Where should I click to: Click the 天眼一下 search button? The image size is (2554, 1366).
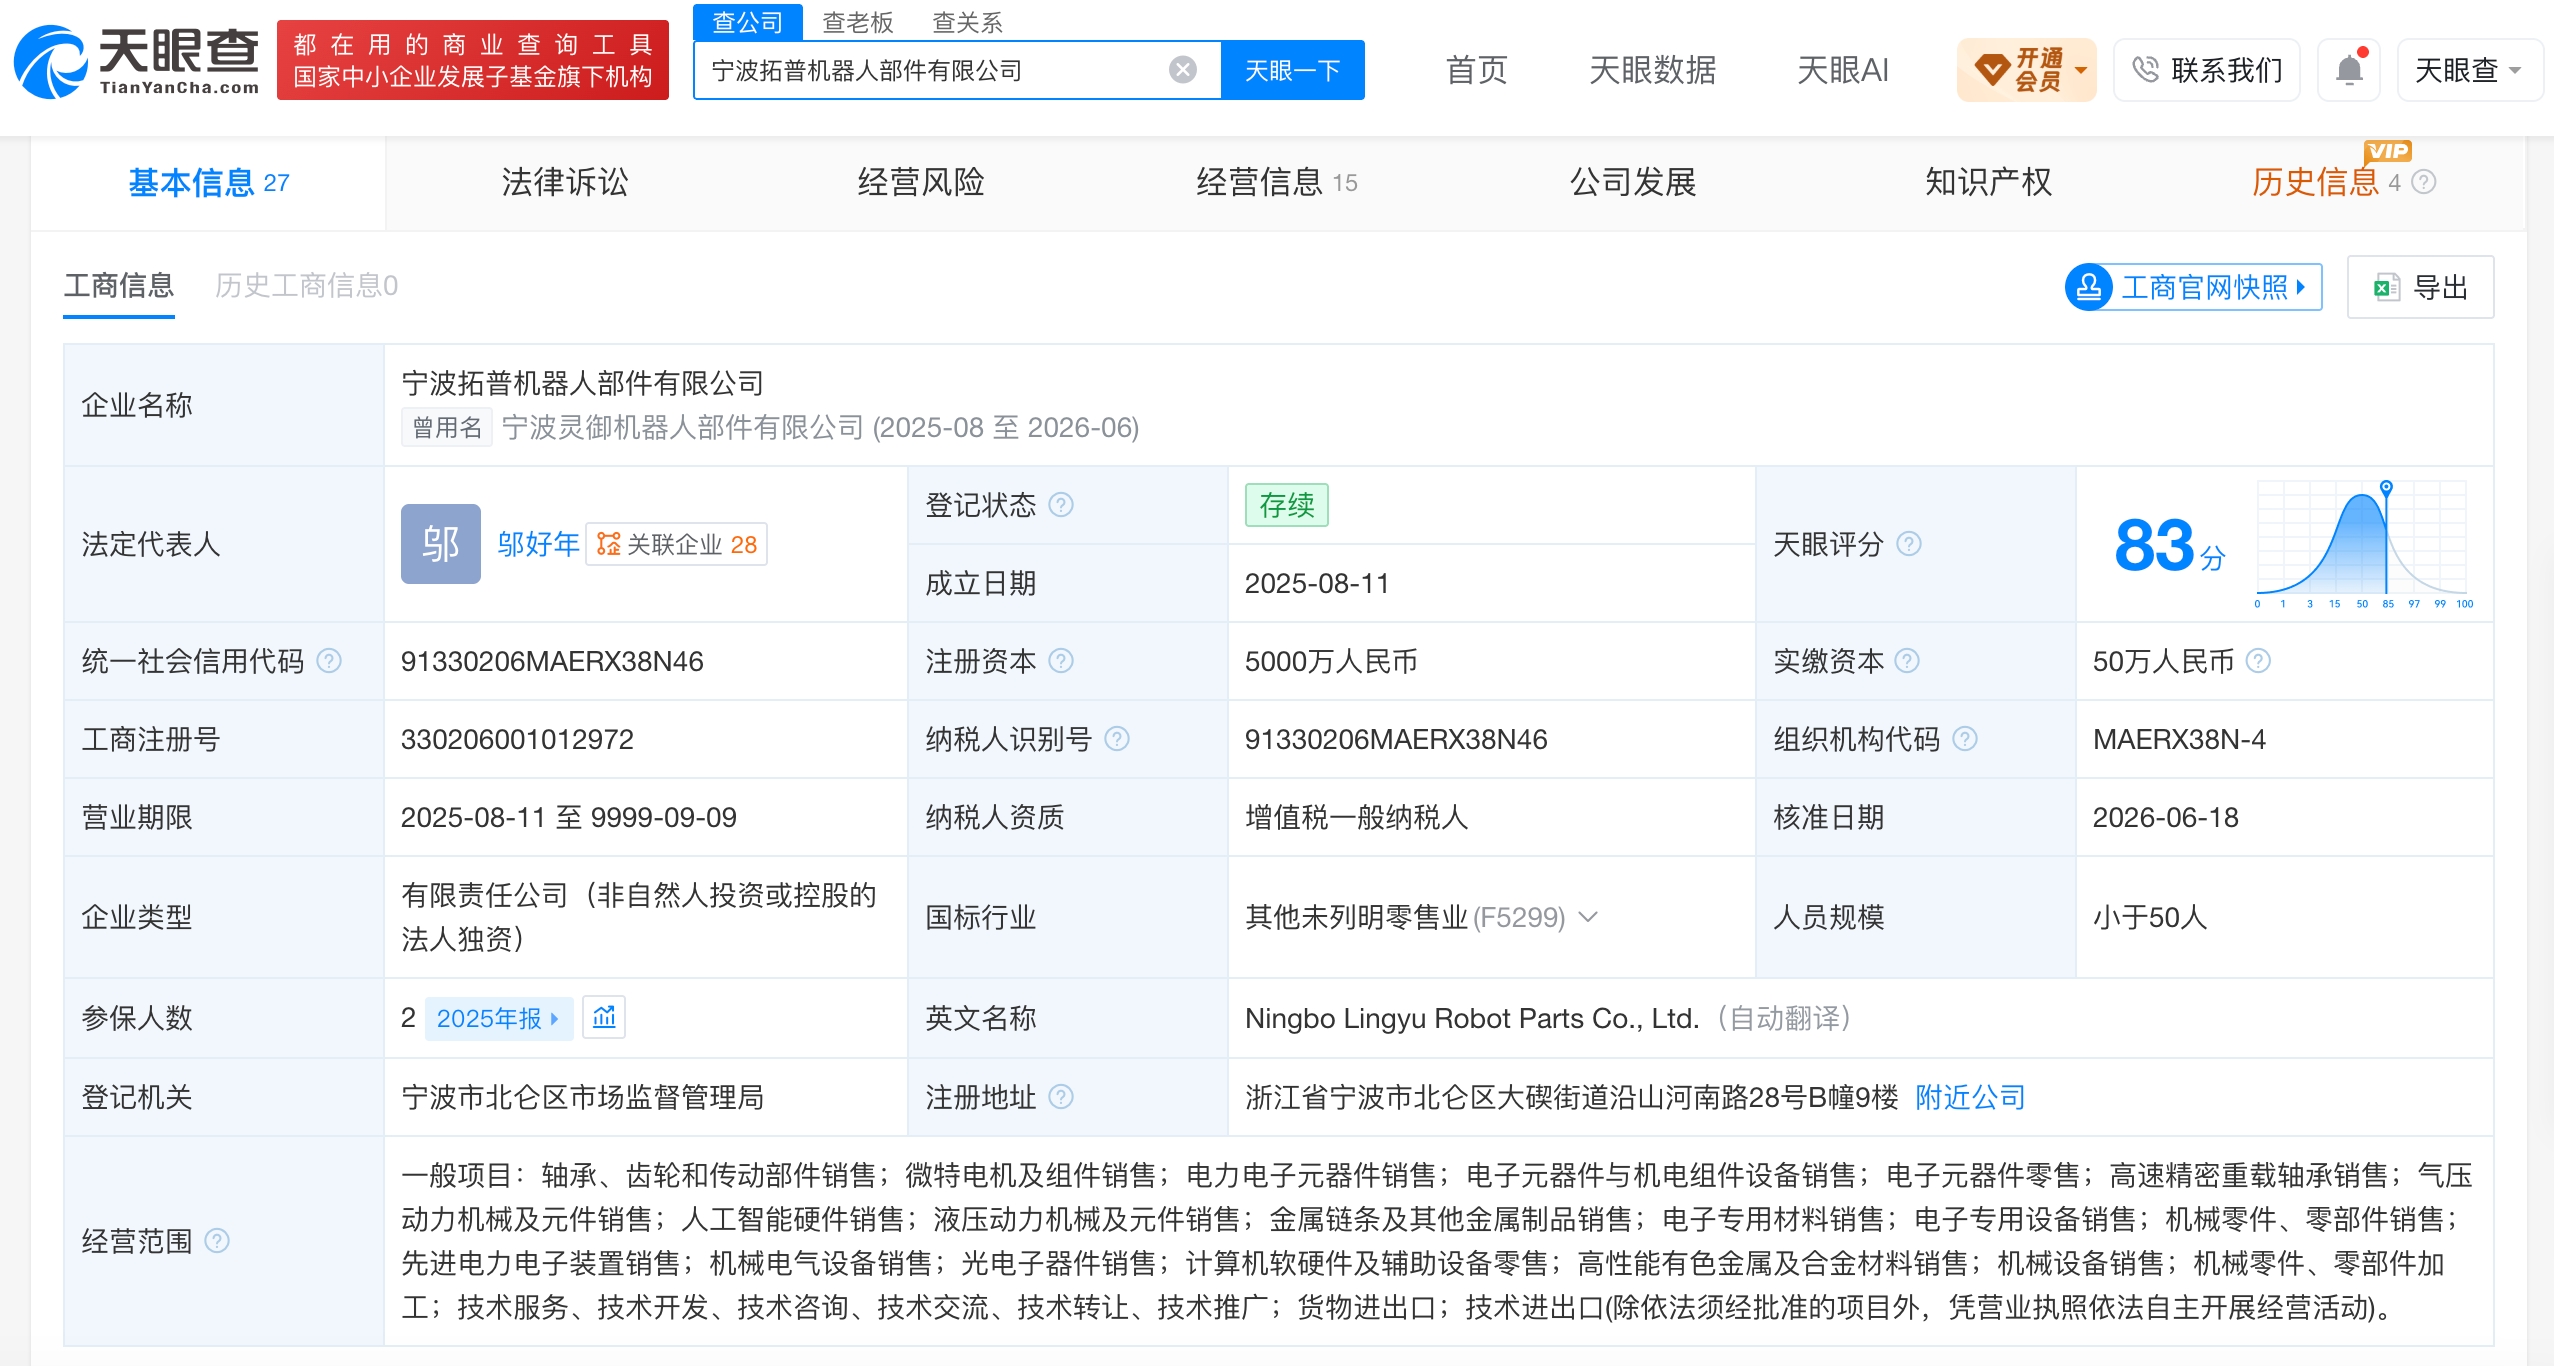pos(1292,70)
